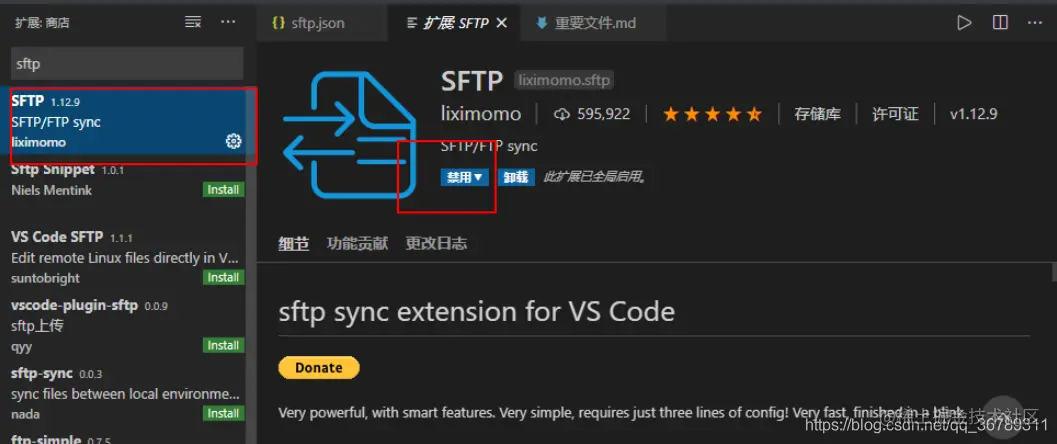
Task: Open the 存储库 repository link
Action: [x=817, y=115]
